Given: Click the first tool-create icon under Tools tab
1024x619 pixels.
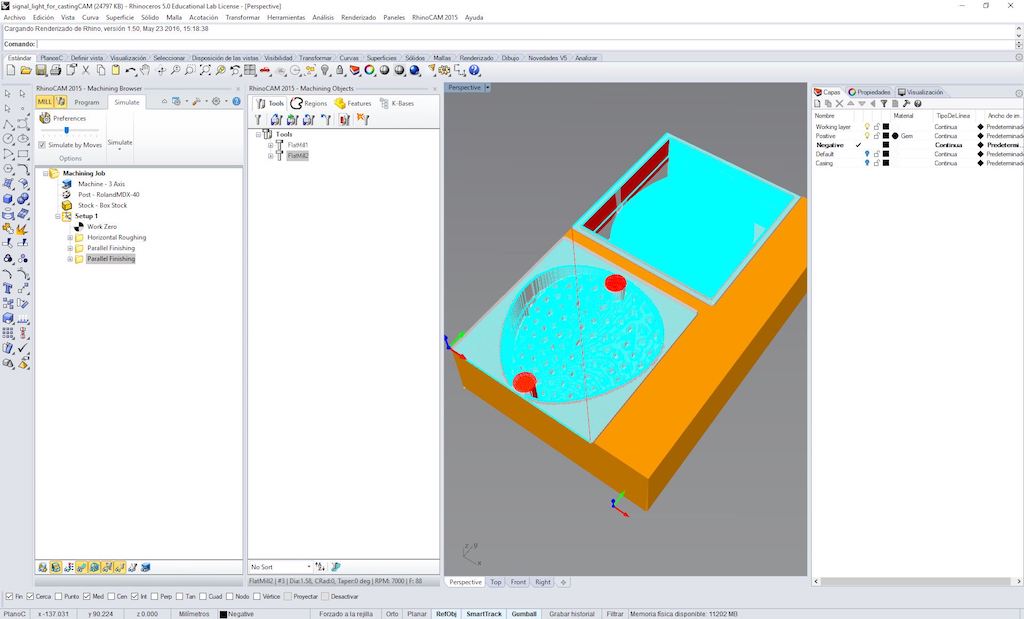Looking at the screenshot, I should (259, 119).
